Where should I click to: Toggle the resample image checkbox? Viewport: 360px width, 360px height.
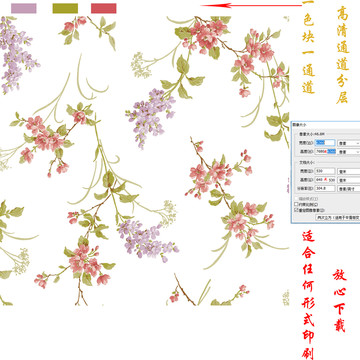(x=296, y=210)
